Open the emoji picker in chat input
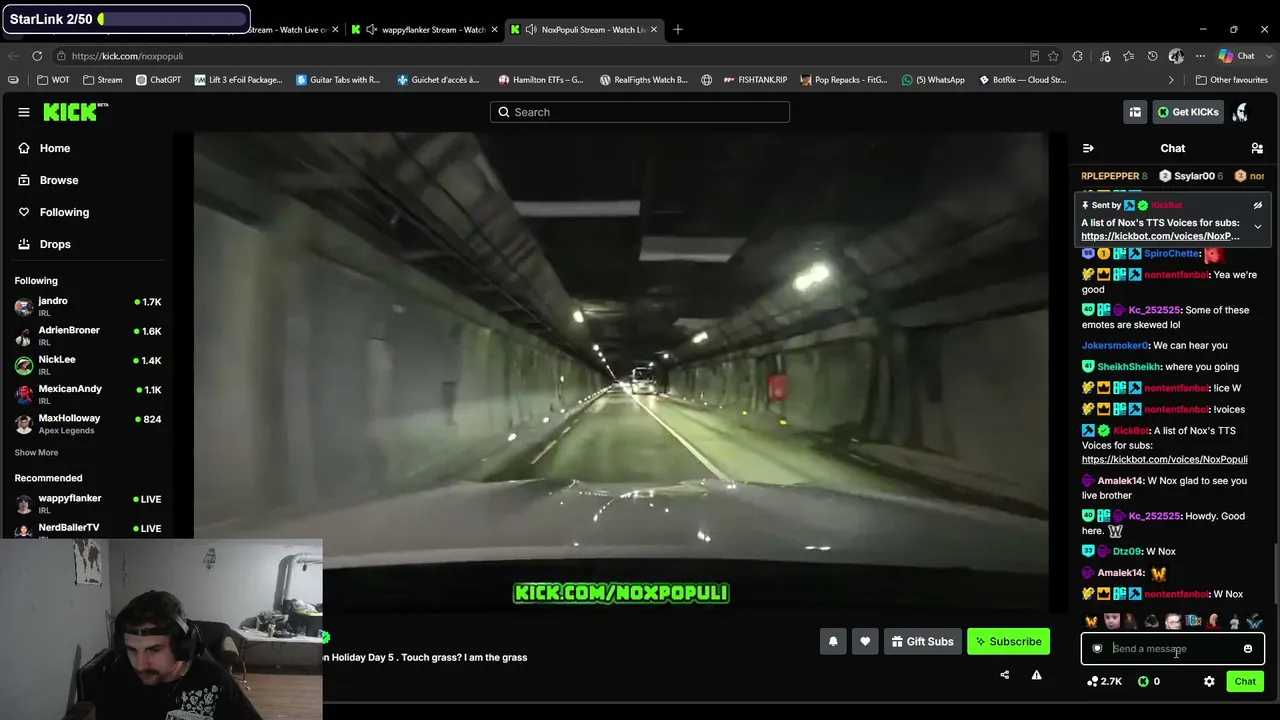The image size is (1280, 720). click(x=1248, y=649)
